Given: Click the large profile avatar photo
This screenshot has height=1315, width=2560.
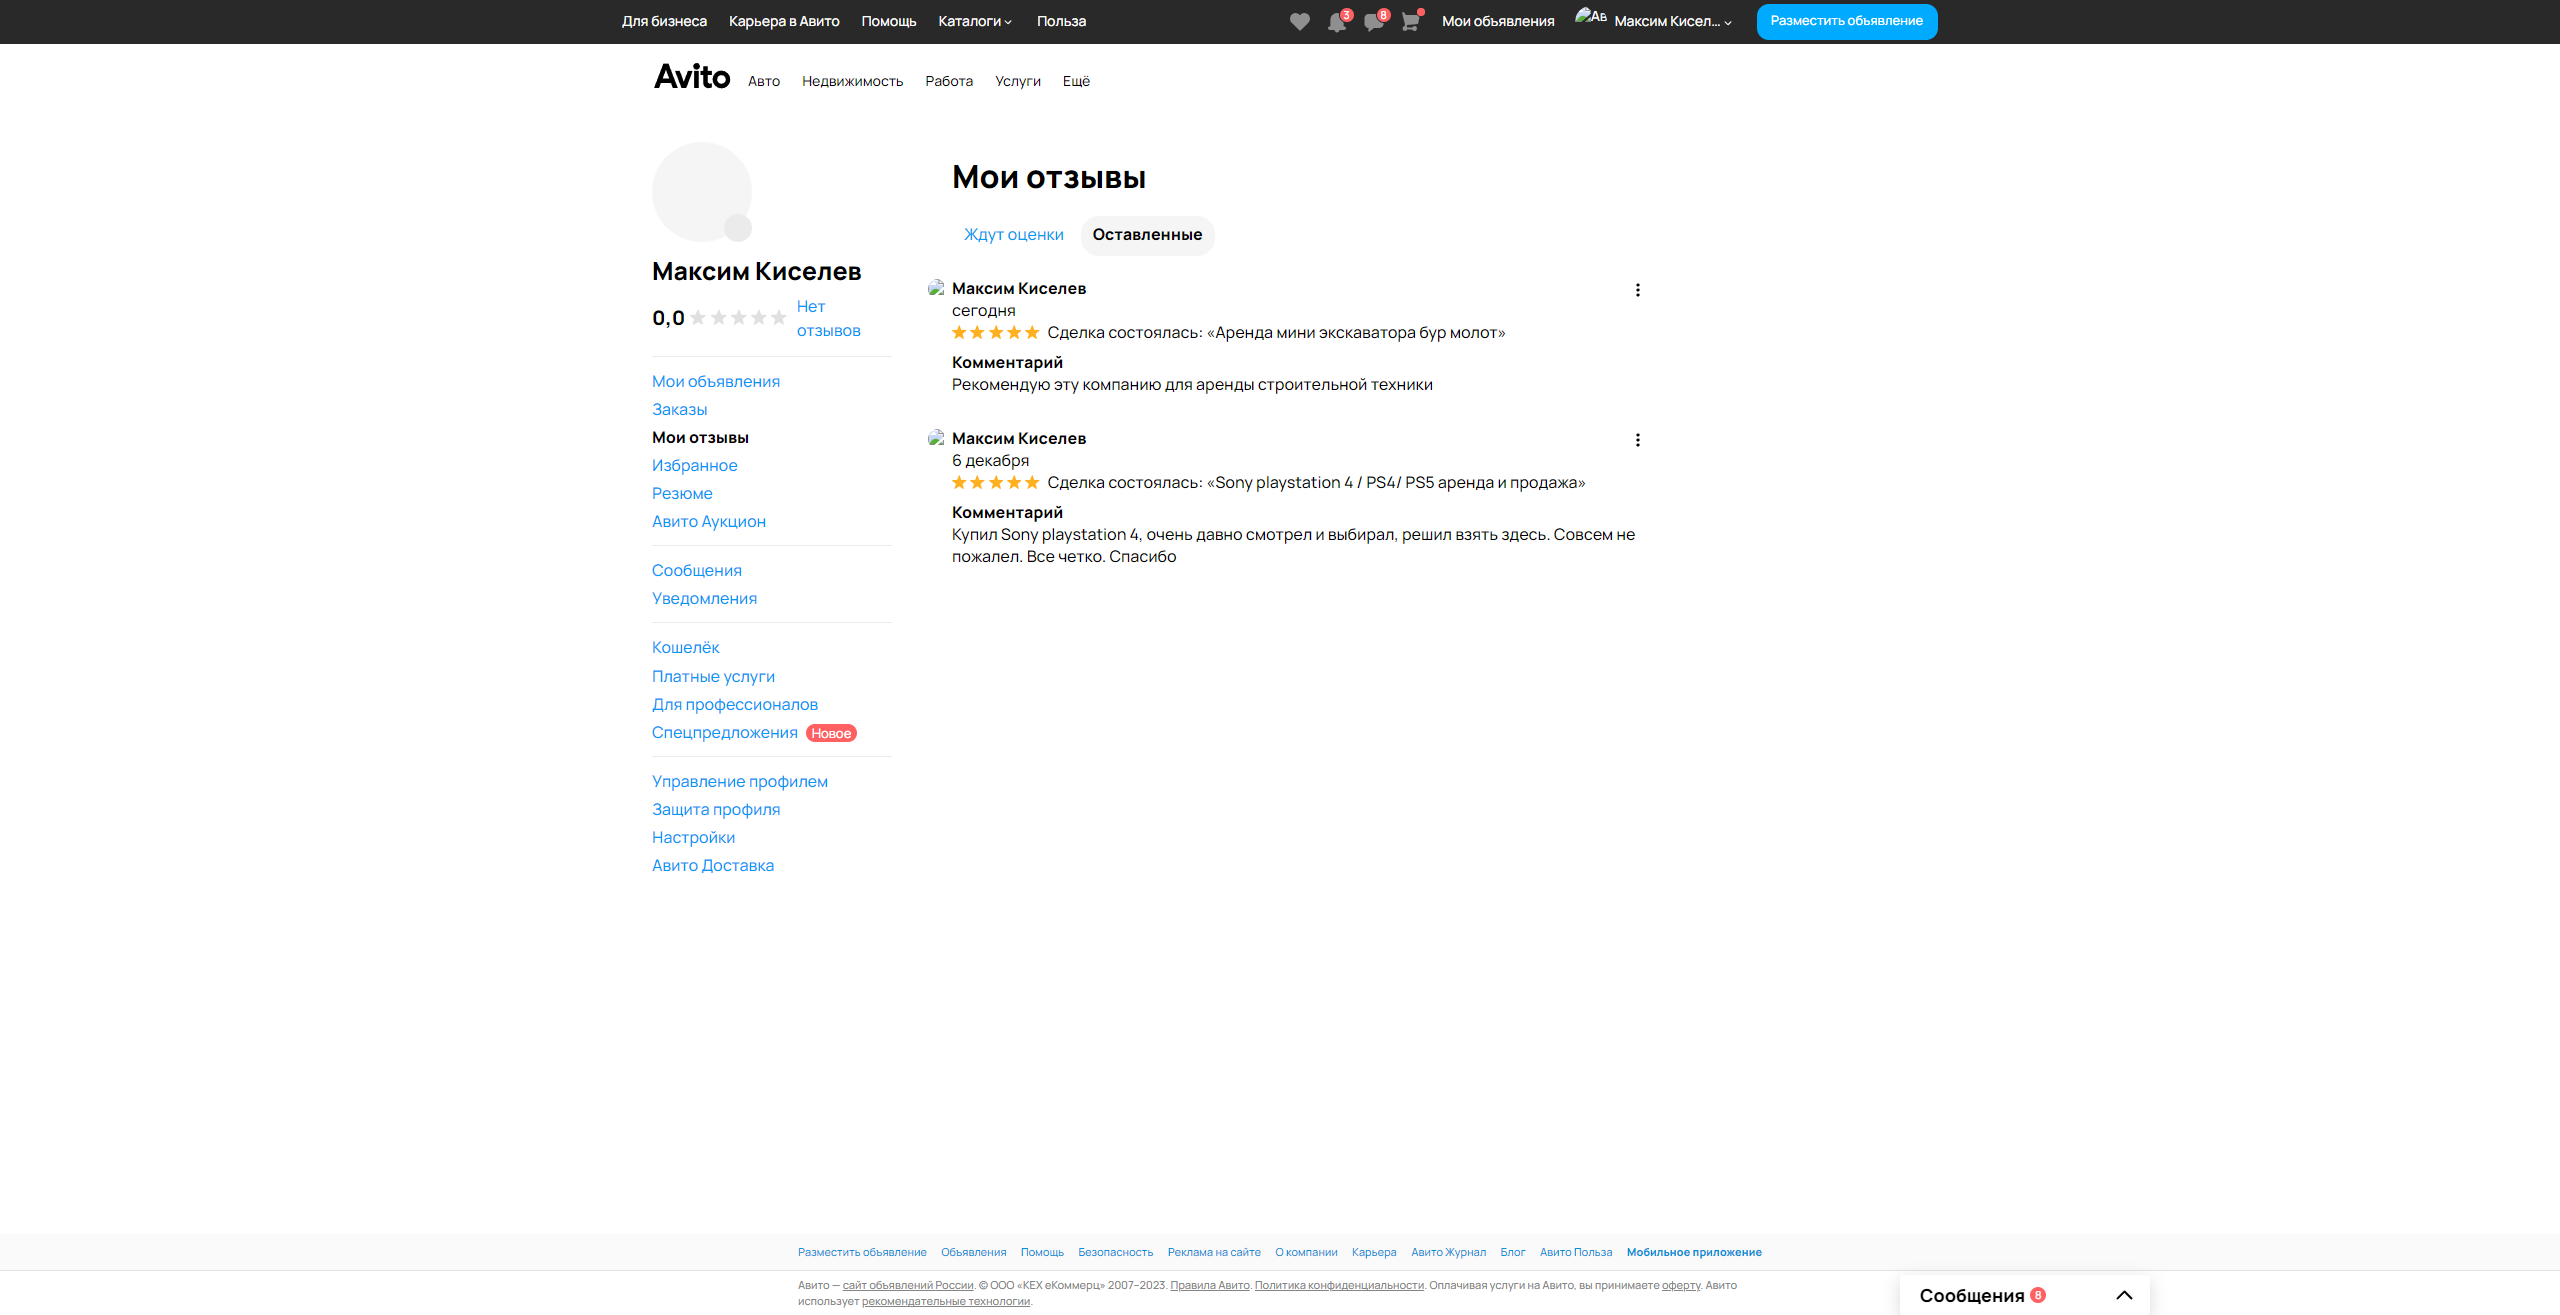Looking at the screenshot, I should click(701, 192).
